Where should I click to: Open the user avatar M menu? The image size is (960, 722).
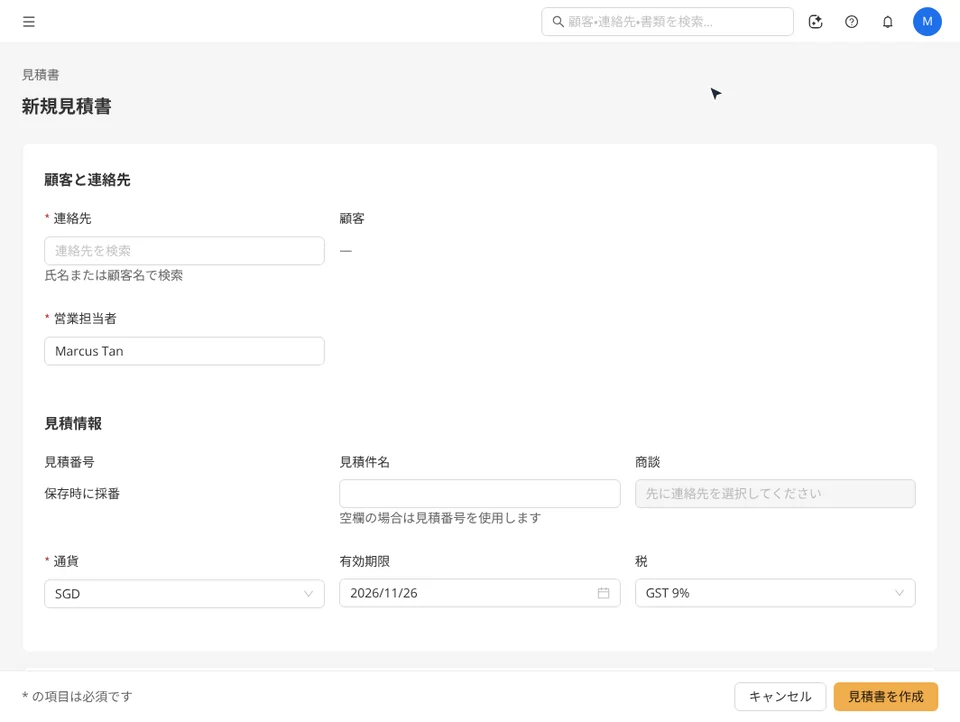(x=927, y=22)
